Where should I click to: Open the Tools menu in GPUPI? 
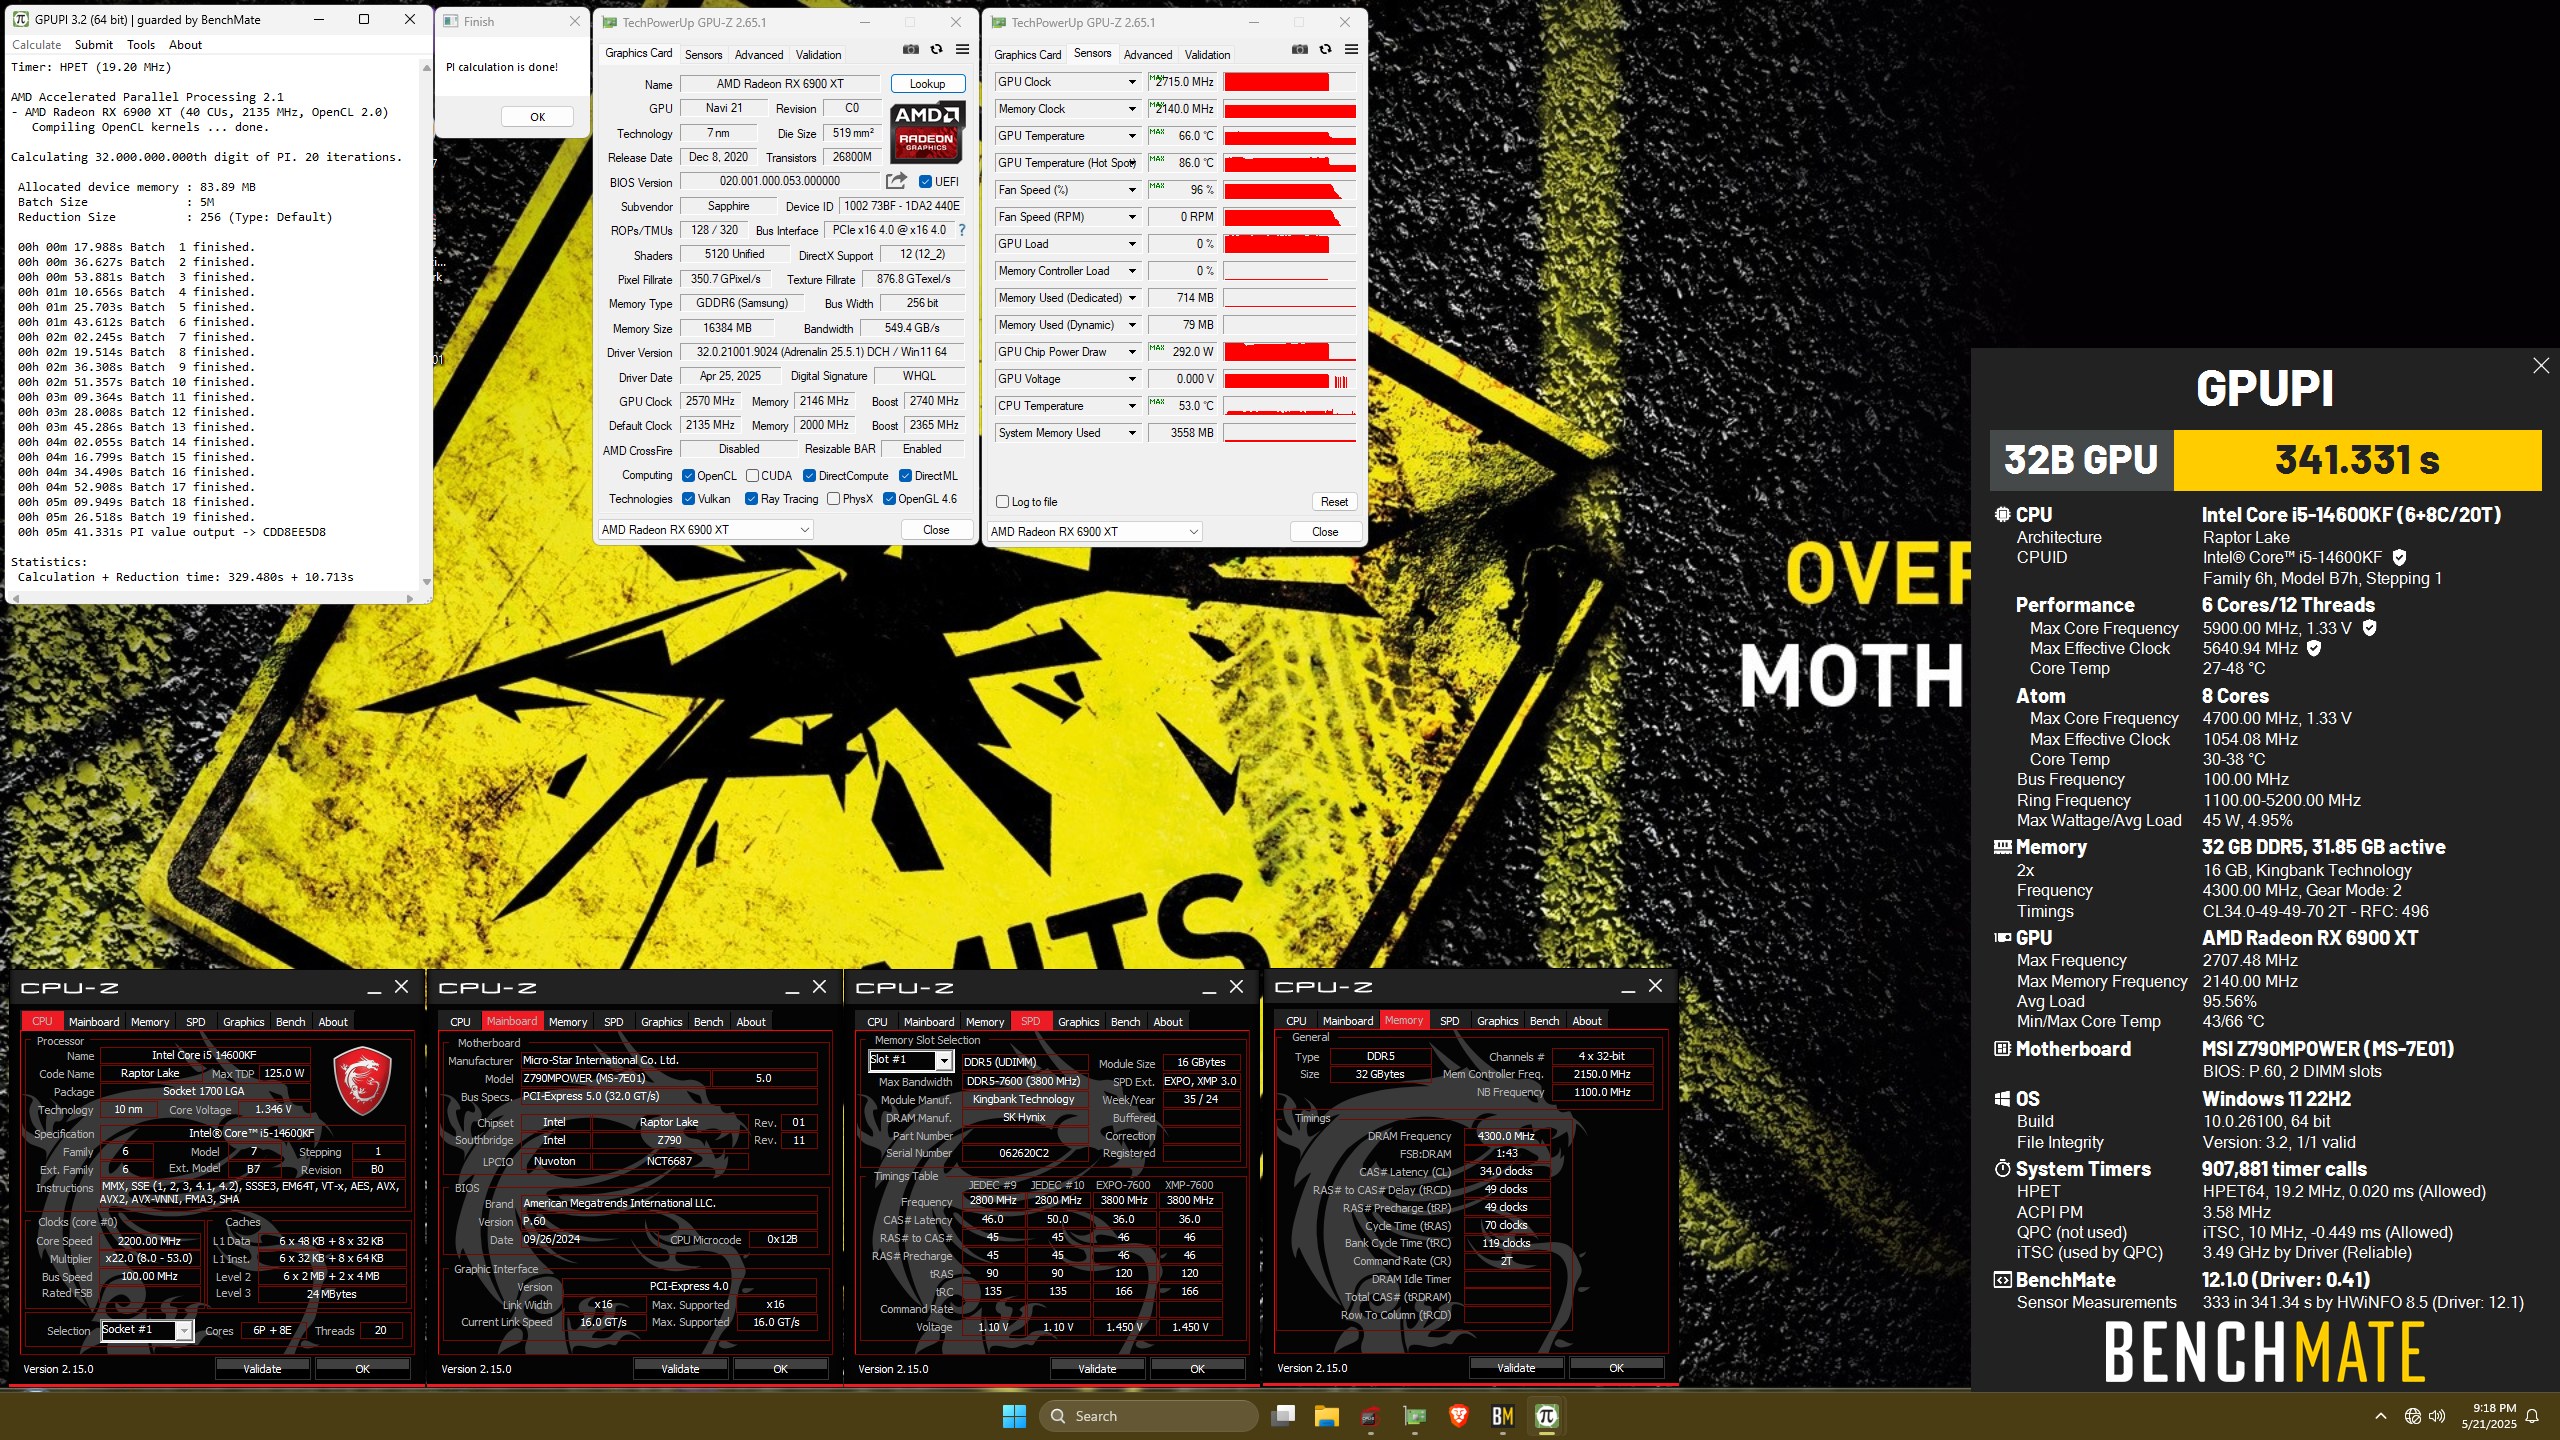pyautogui.click(x=141, y=45)
